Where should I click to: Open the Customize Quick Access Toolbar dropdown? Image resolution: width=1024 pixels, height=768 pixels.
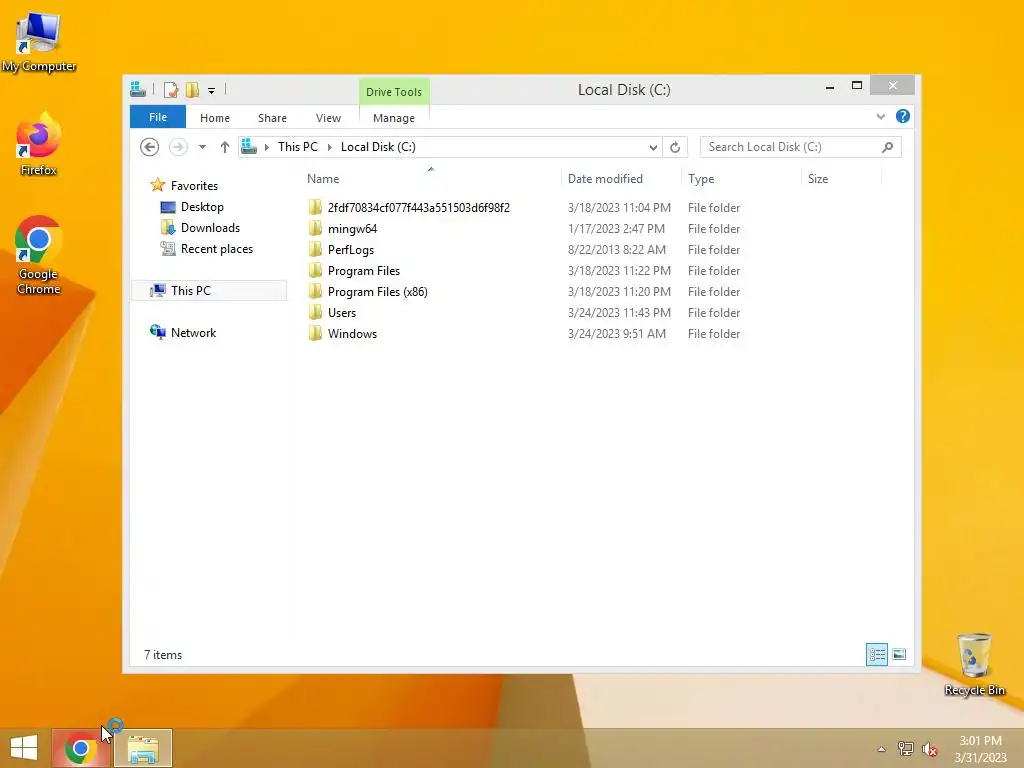click(x=212, y=91)
